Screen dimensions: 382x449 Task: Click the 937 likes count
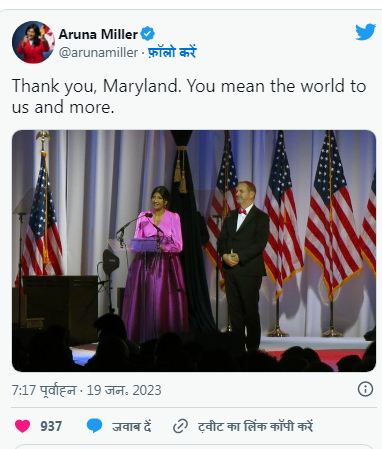[x=51, y=426]
